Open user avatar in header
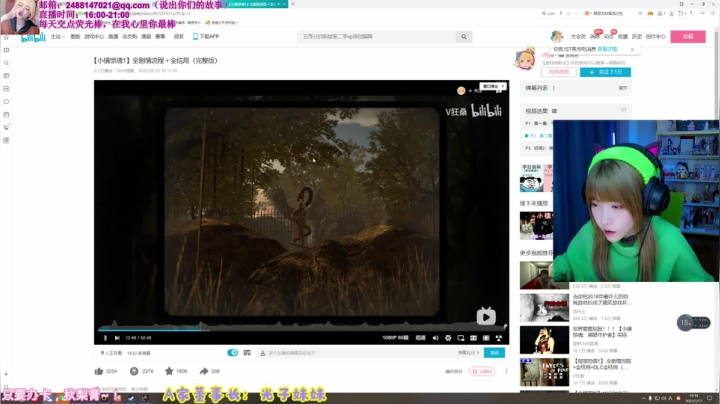 click(x=557, y=36)
